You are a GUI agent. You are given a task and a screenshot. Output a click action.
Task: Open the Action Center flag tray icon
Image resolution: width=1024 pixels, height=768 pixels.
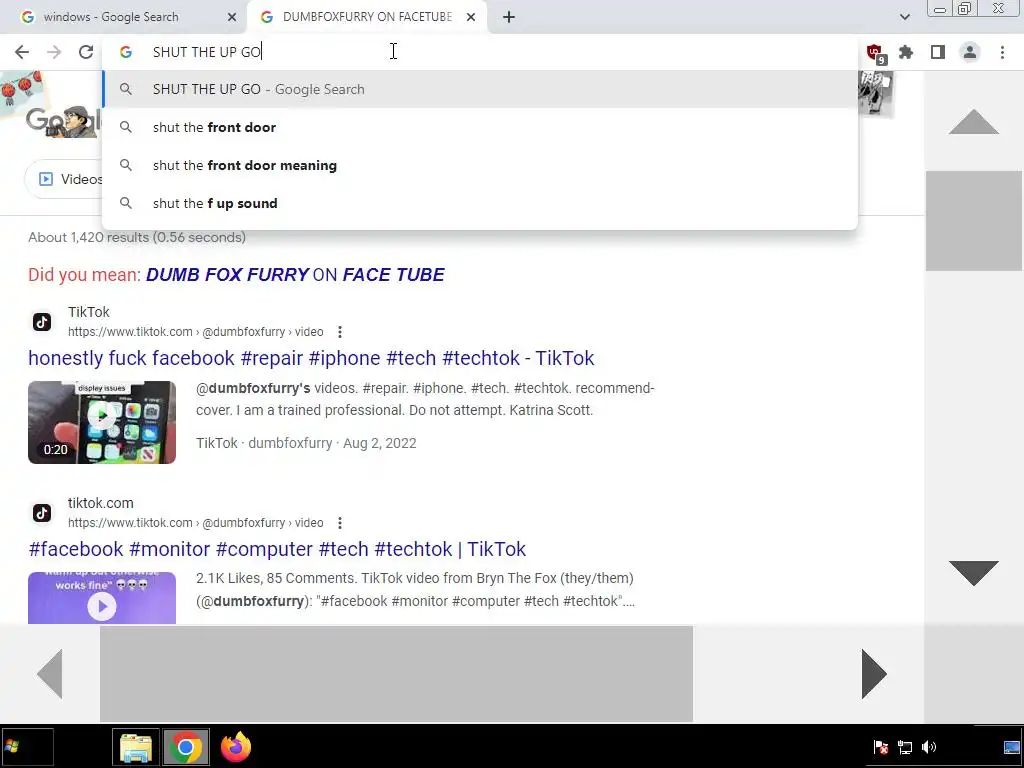tap(880, 747)
